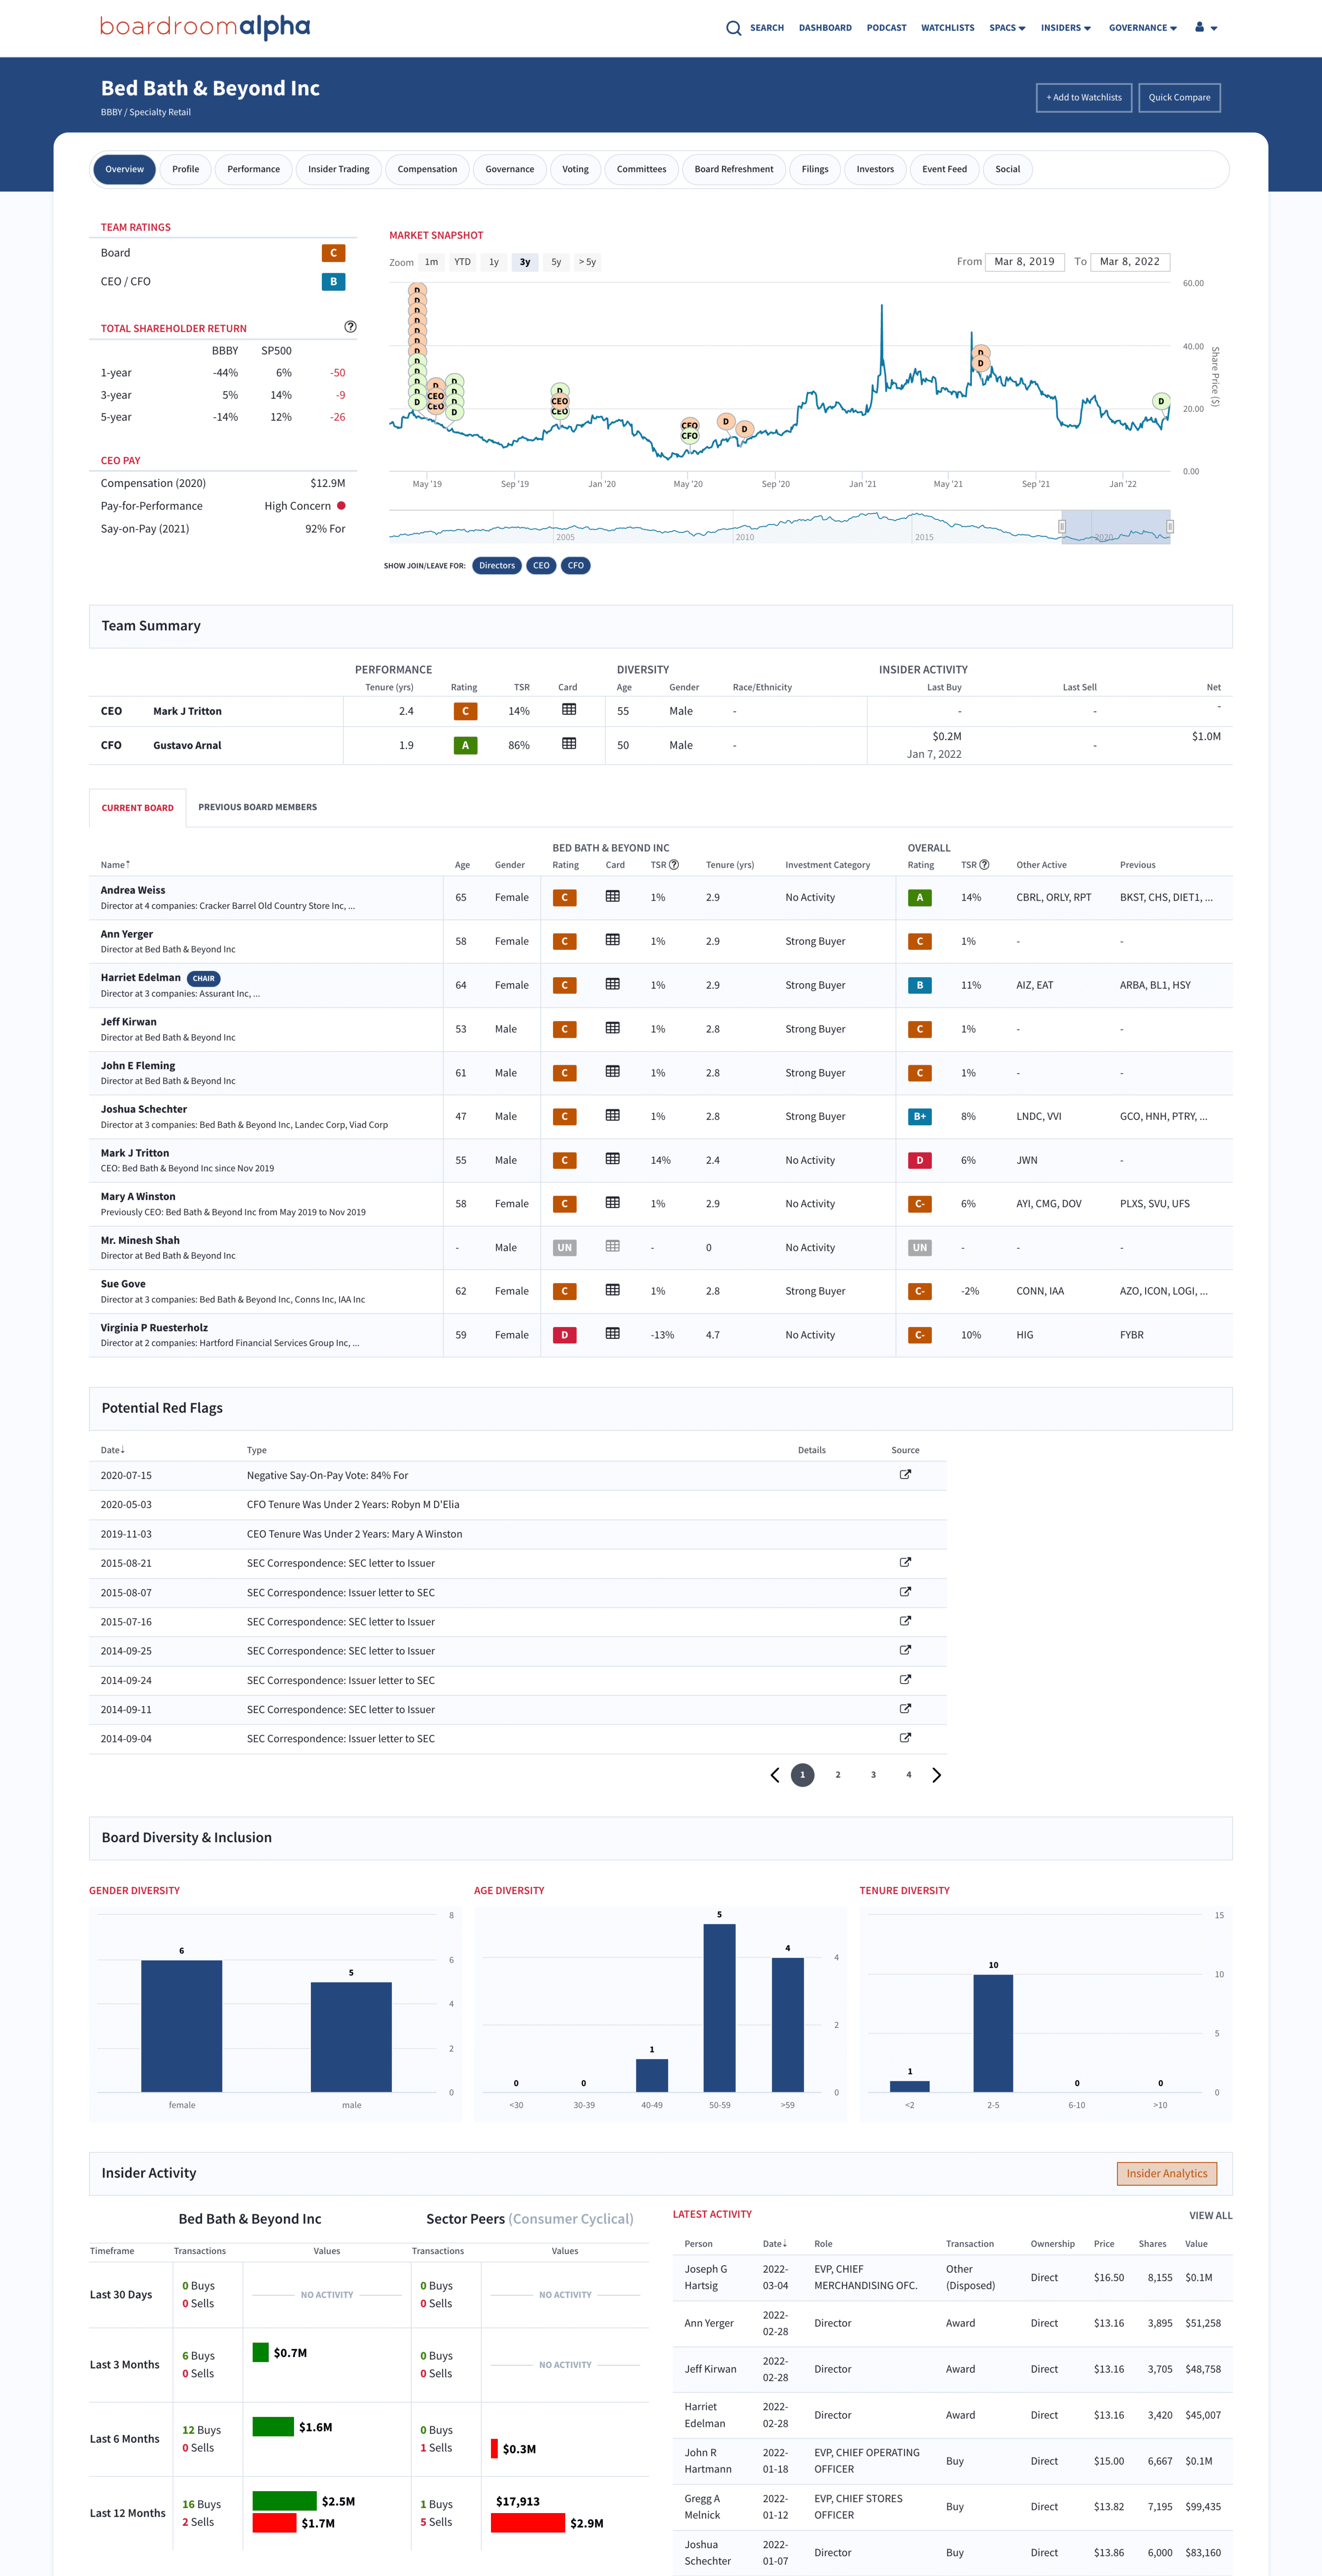This screenshot has width=1322, height=2576.
Task: Open the Event Feed tab
Action: 944,169
